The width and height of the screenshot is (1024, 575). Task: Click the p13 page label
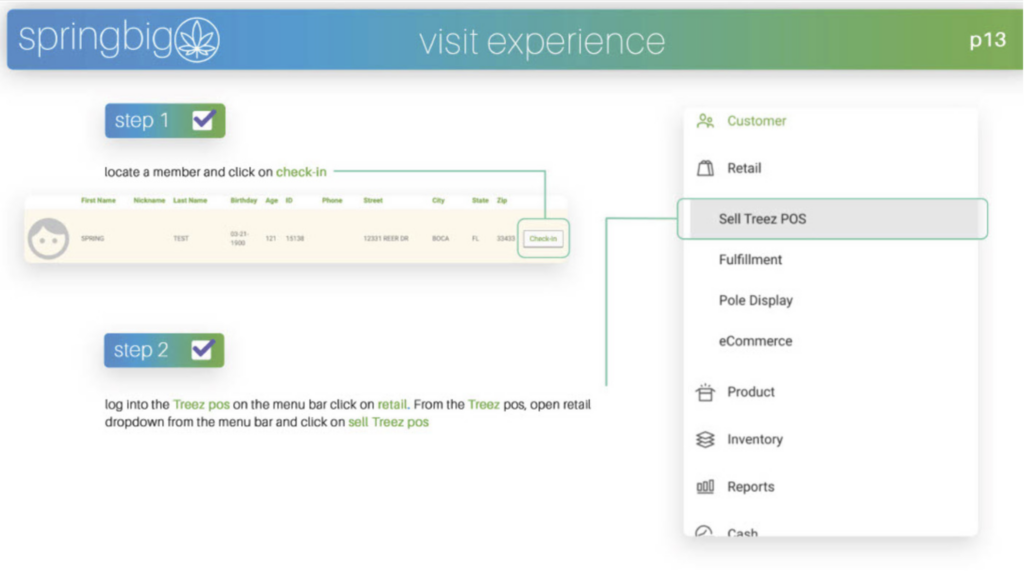tap(987, 41)
